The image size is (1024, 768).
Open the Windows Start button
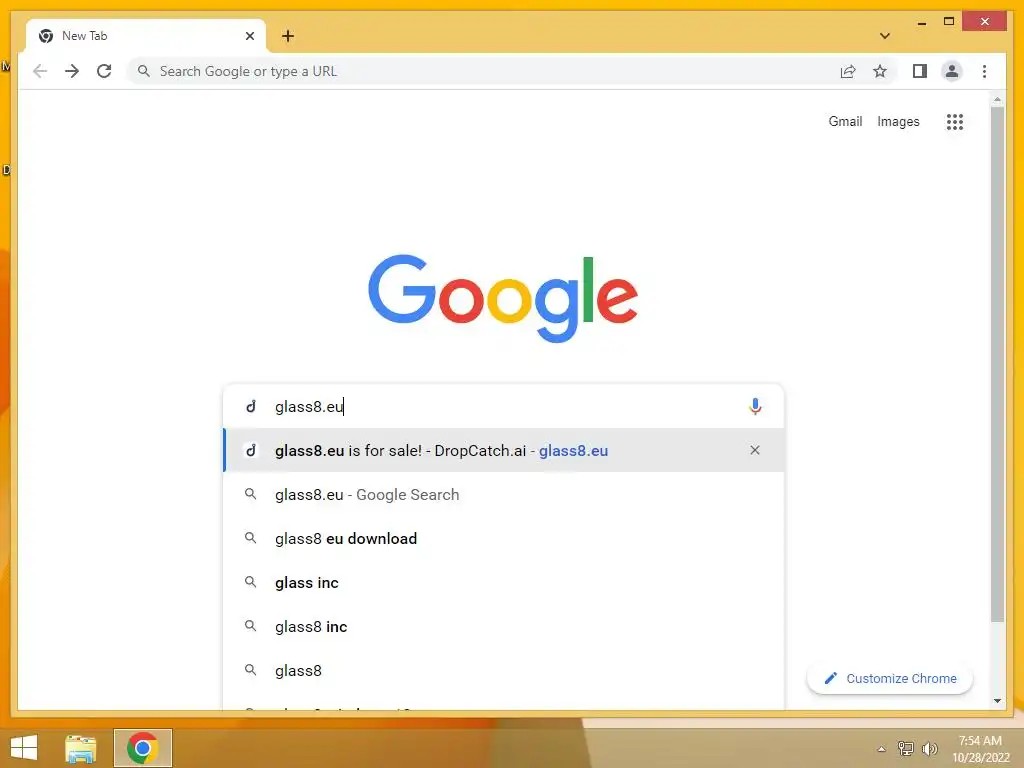click(24, 748)
